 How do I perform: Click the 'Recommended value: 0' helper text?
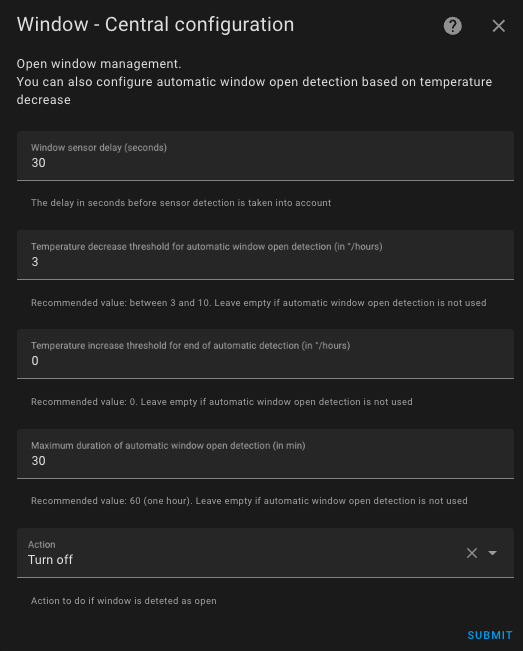(x=222, y=402)
